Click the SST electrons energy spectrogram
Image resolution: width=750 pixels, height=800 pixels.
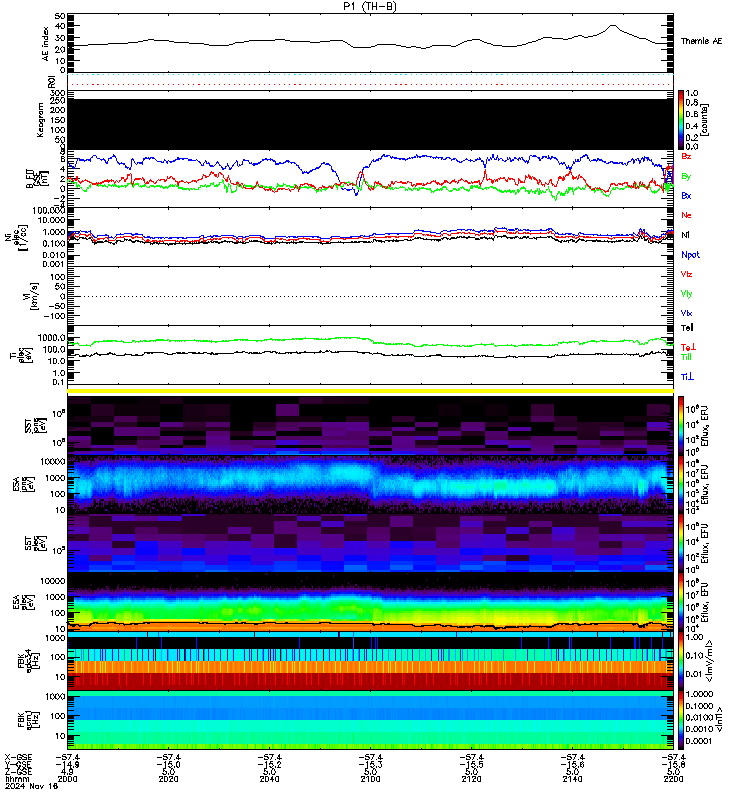[x=370, y=543]
